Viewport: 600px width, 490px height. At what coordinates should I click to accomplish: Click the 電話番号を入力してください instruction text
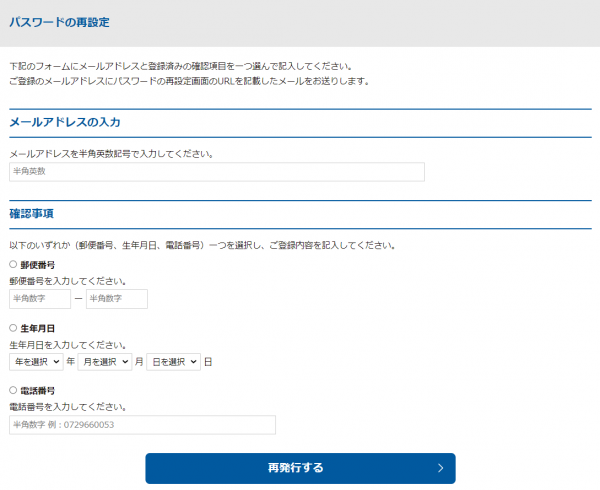point(67,407)
